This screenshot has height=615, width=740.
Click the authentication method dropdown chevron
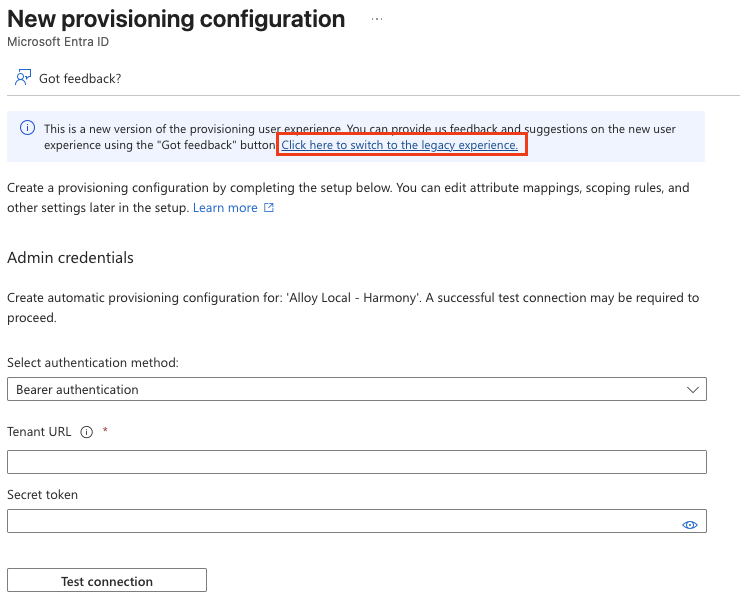692,390
